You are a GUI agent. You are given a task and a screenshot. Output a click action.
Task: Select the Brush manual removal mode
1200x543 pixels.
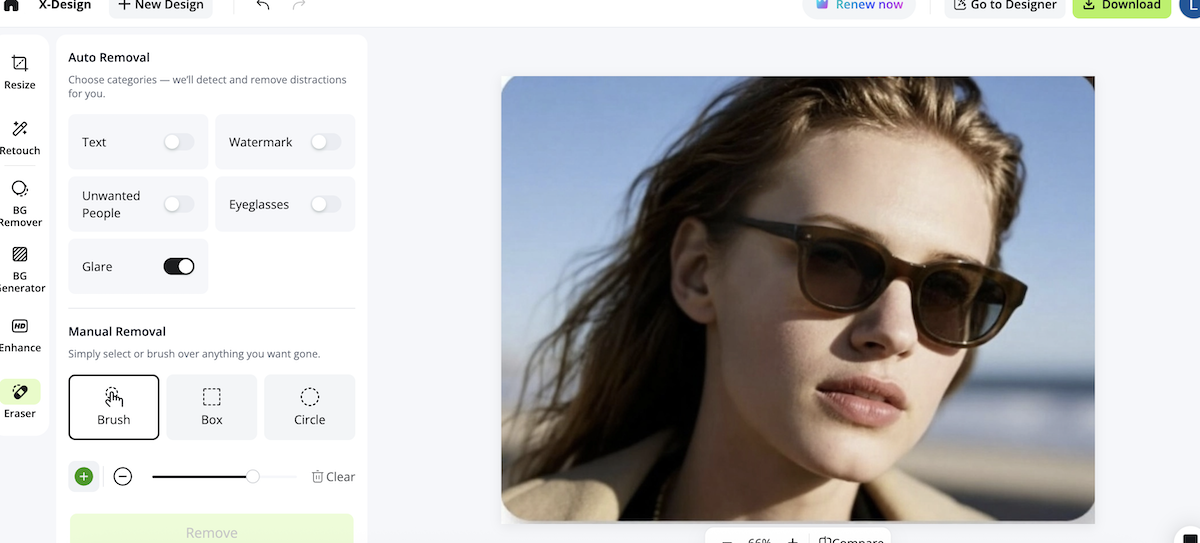[x=114, y=407]
